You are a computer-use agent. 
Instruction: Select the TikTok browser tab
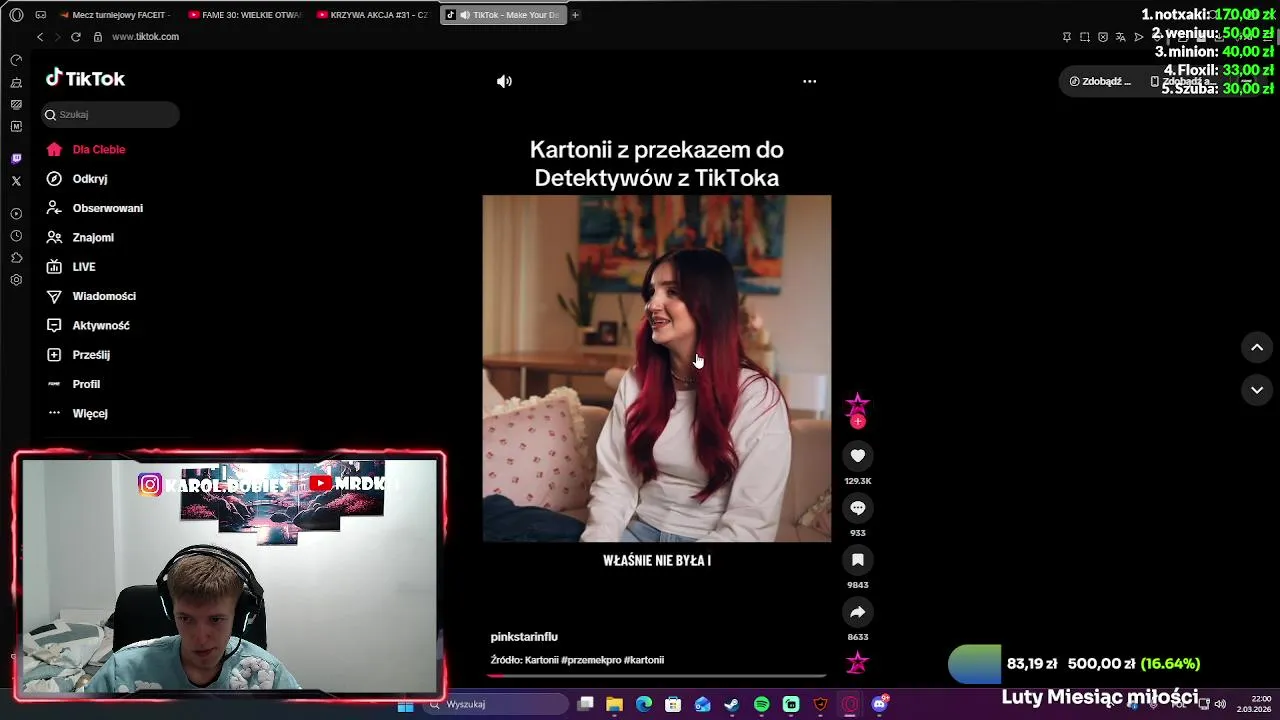(503, 15)
